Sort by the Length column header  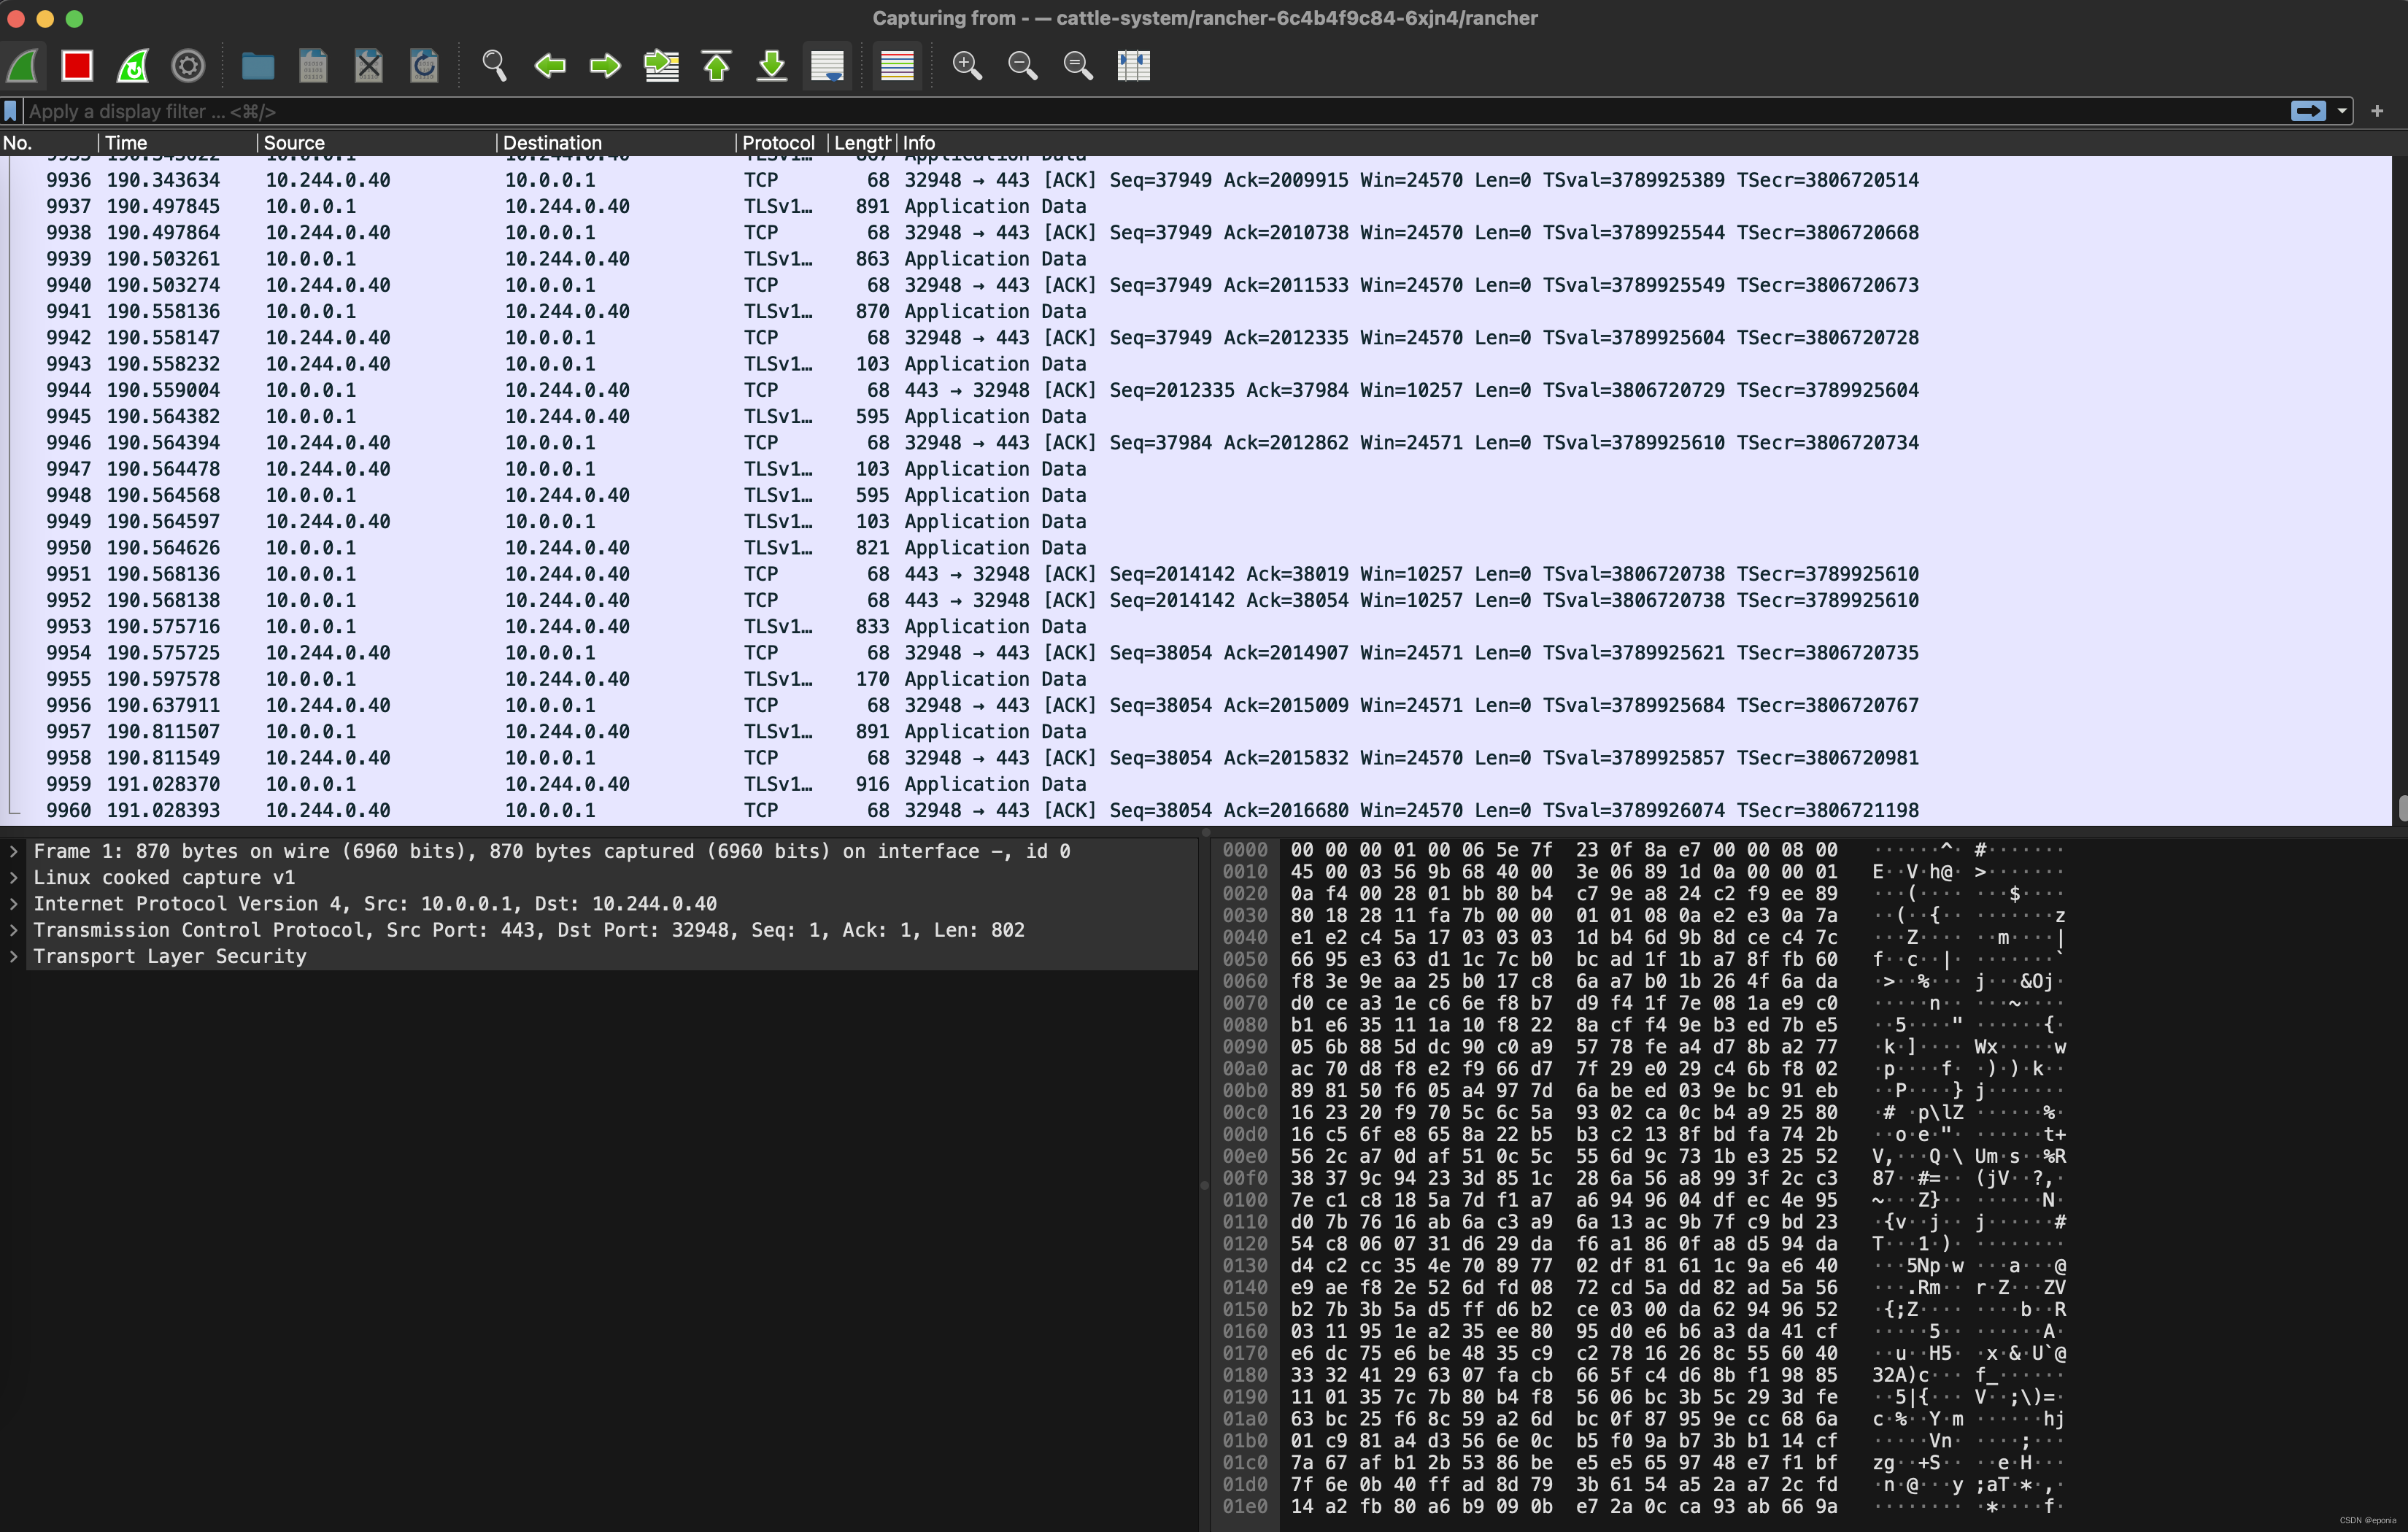point(861,143)
